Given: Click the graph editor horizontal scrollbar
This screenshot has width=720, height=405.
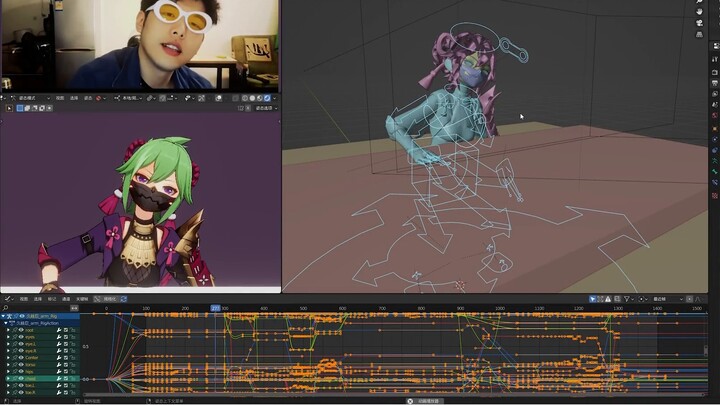Looking at the screenshot, I should tap(393, 394).
